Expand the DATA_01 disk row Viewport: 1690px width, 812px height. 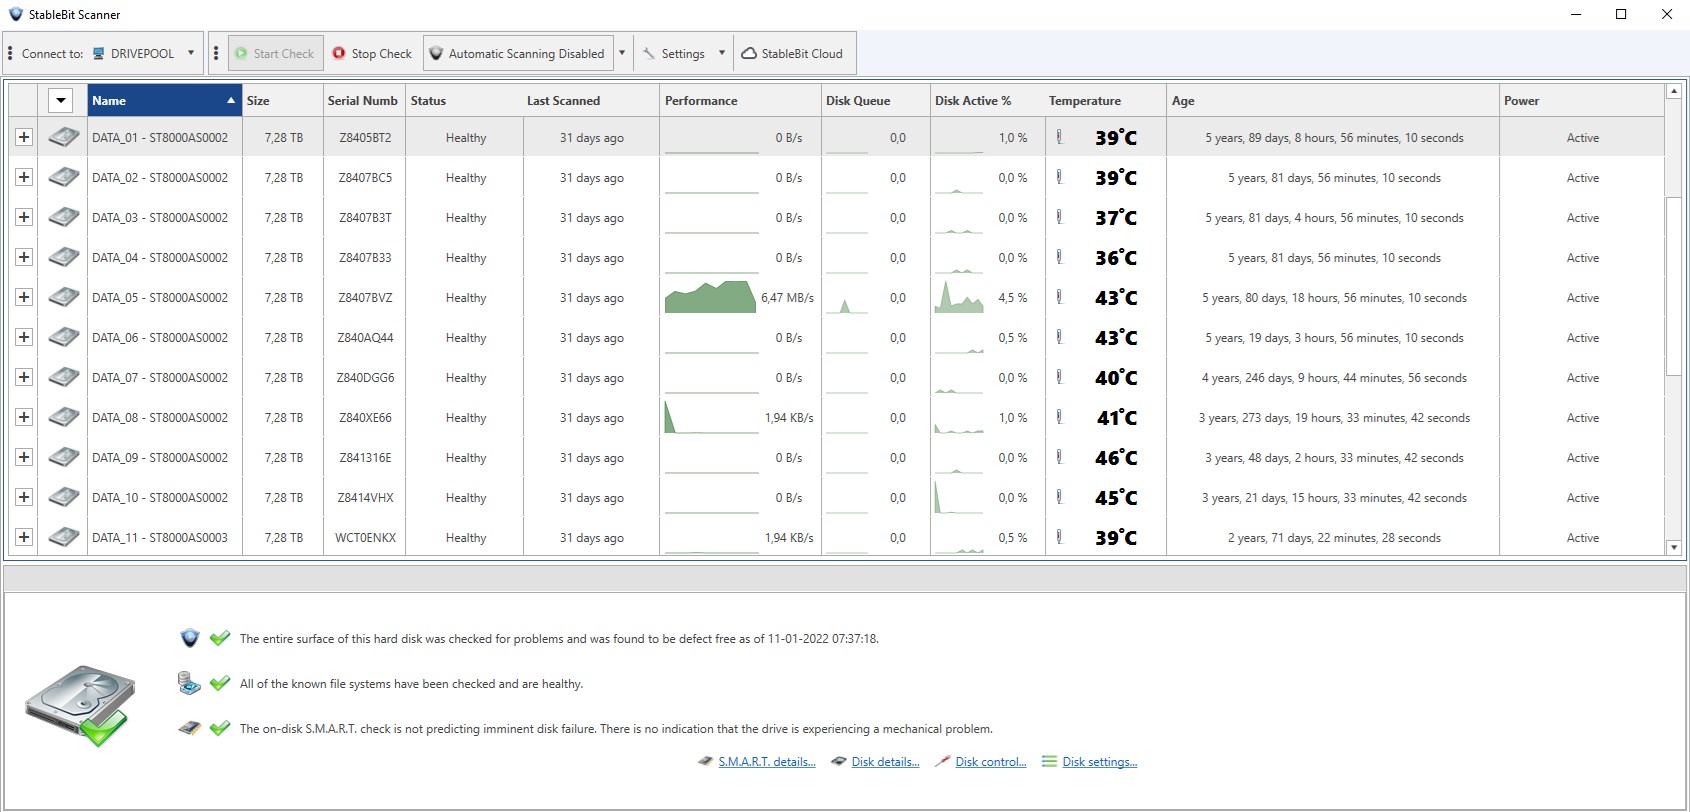coord(24,137)
